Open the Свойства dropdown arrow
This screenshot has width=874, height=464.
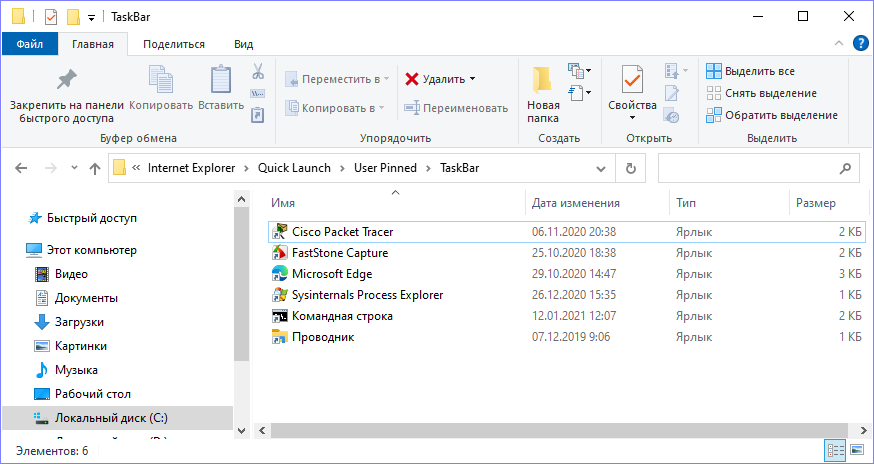point(632,117)
